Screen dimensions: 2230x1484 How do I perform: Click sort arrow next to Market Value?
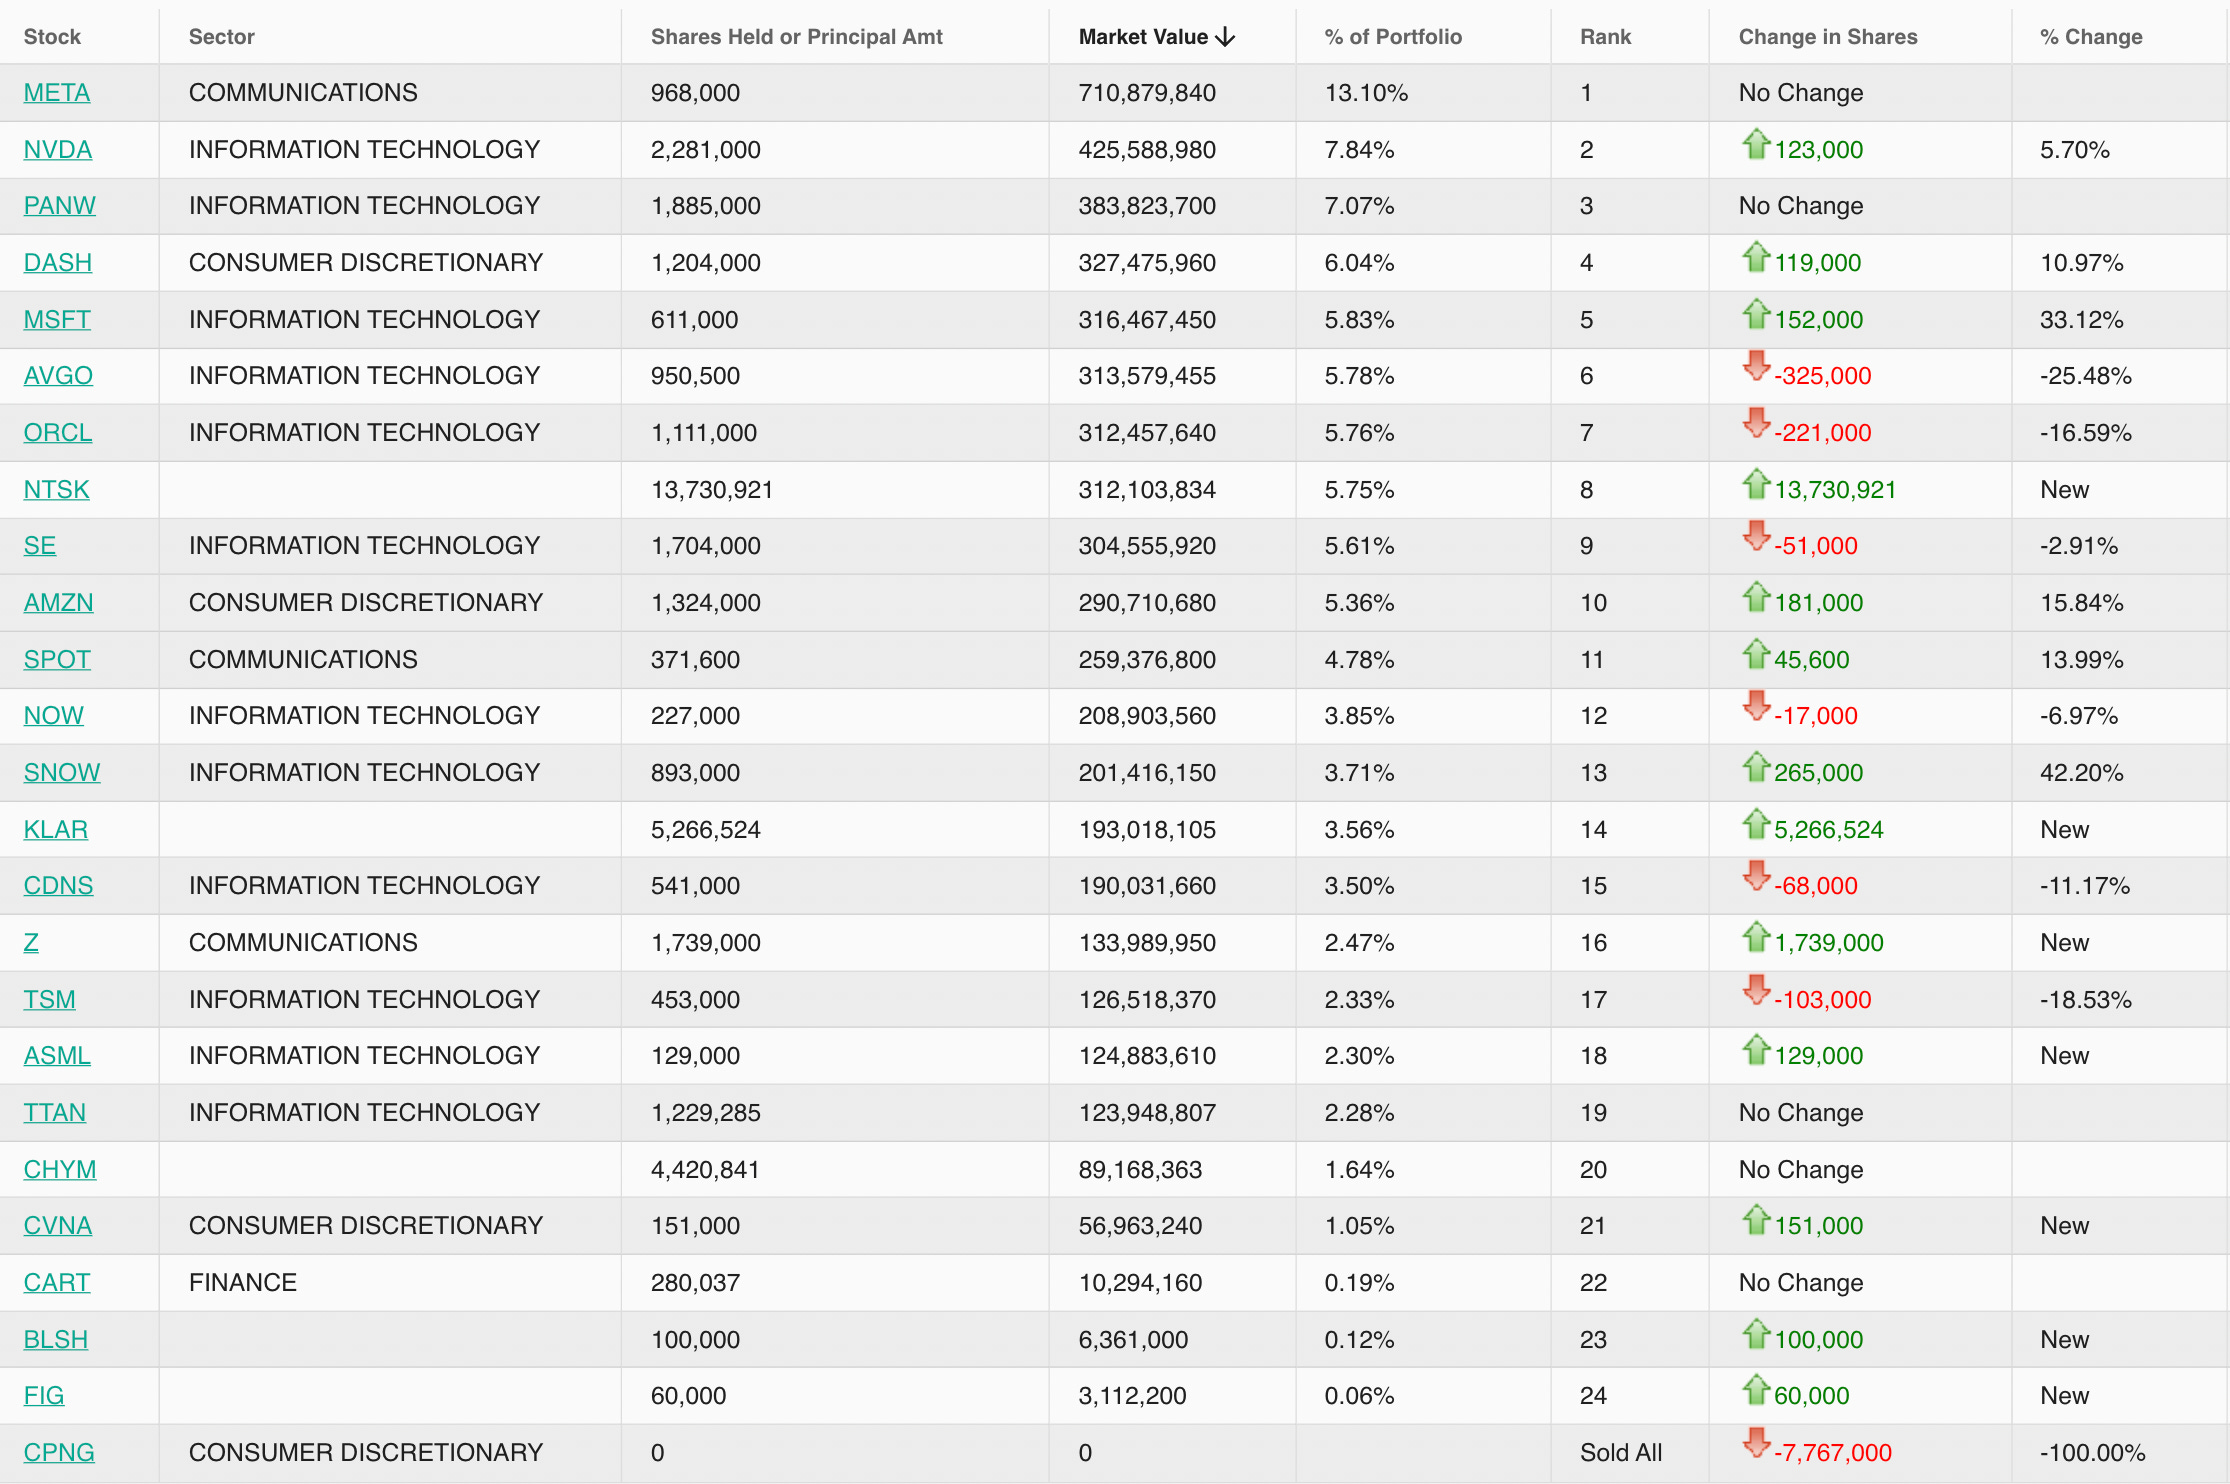pos(1225,37)
